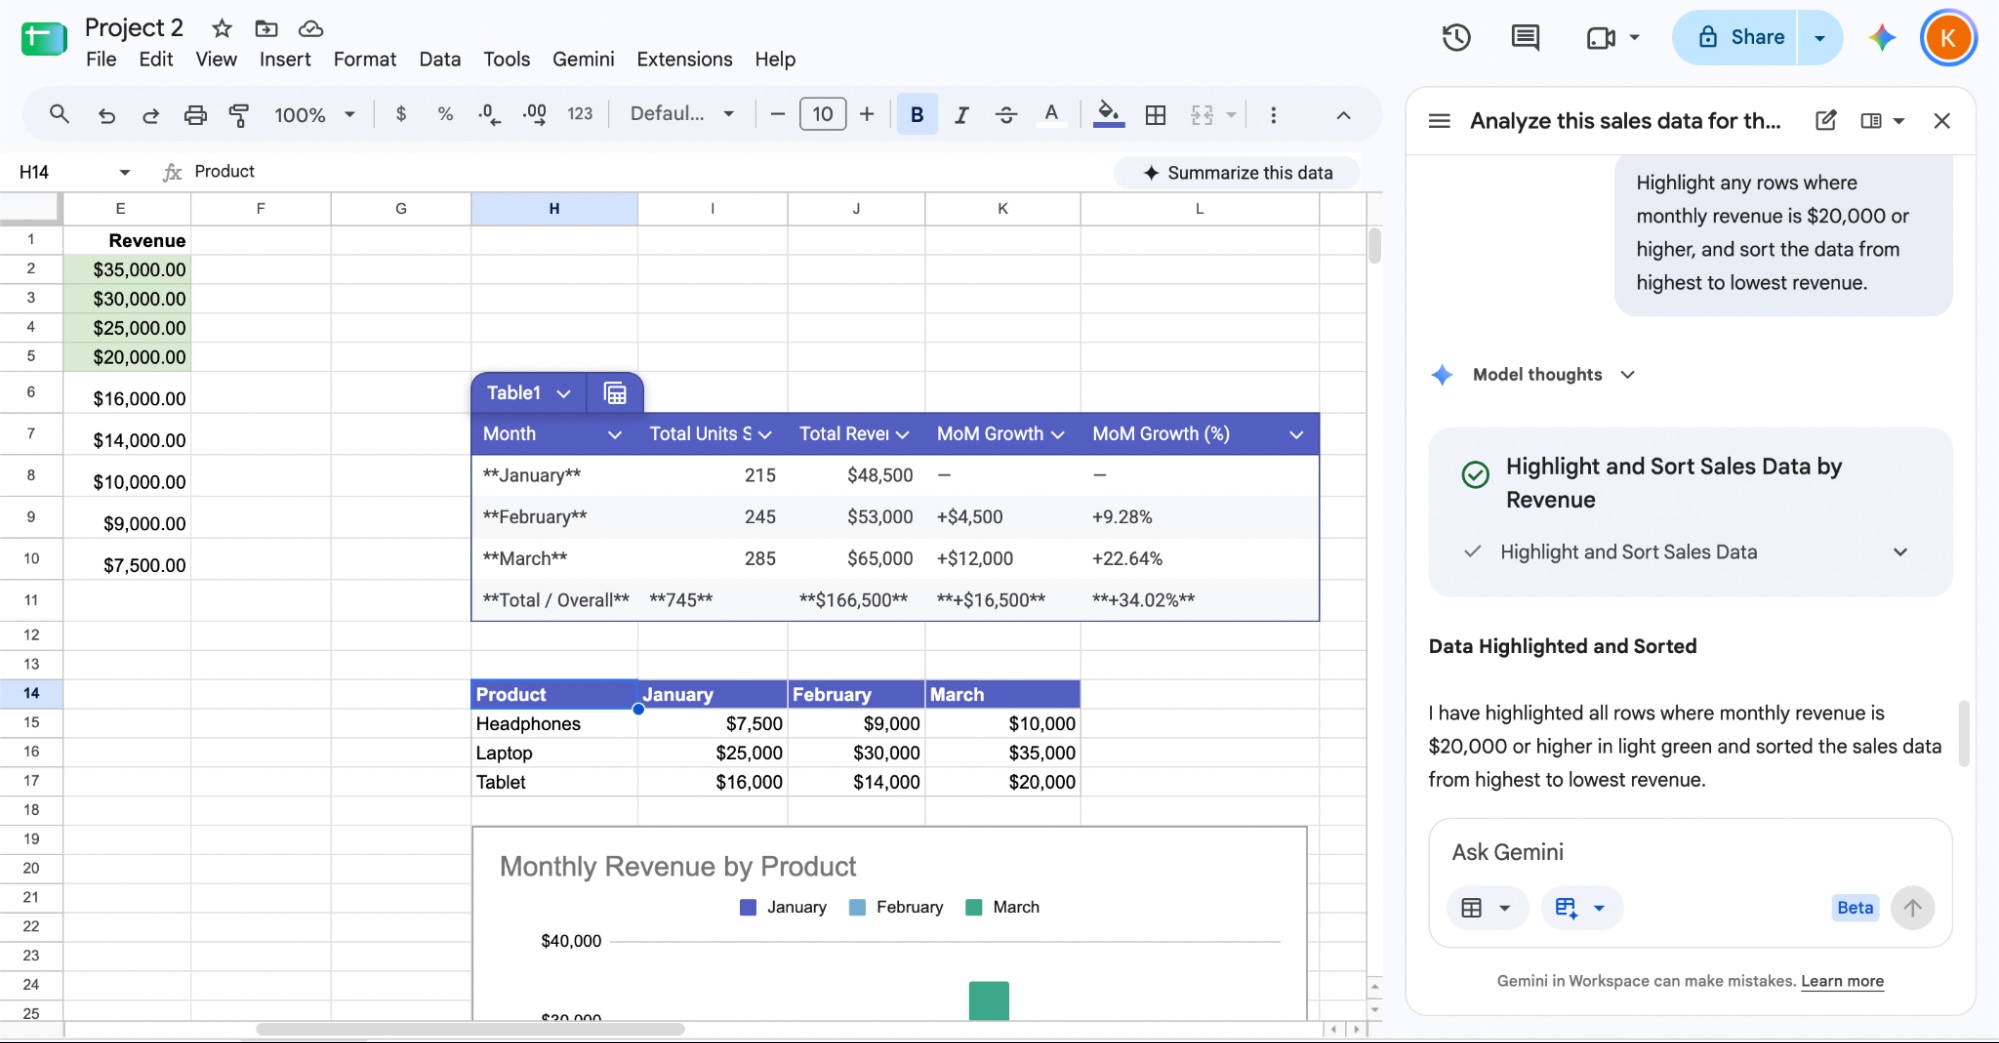Open the Data menu
Image resolution: width=1999 pixels, height=1043 pixels.
440,59
